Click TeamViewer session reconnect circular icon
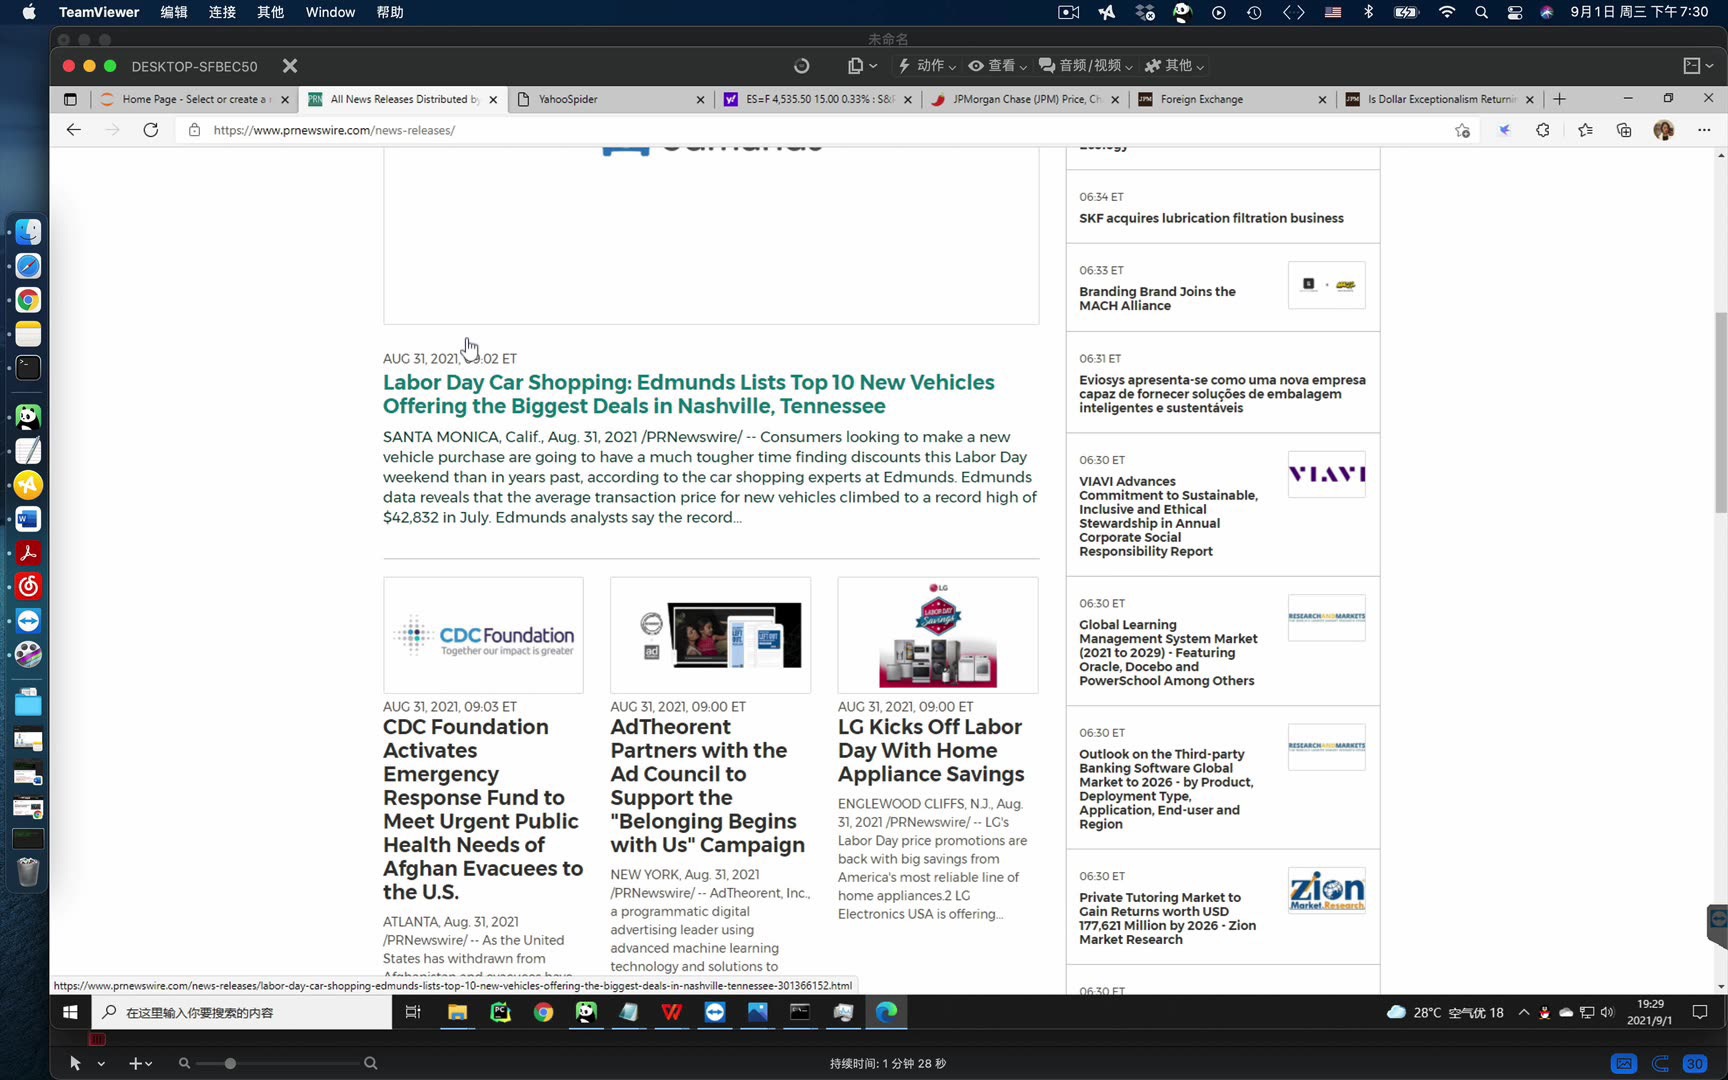 pos(801,66)
